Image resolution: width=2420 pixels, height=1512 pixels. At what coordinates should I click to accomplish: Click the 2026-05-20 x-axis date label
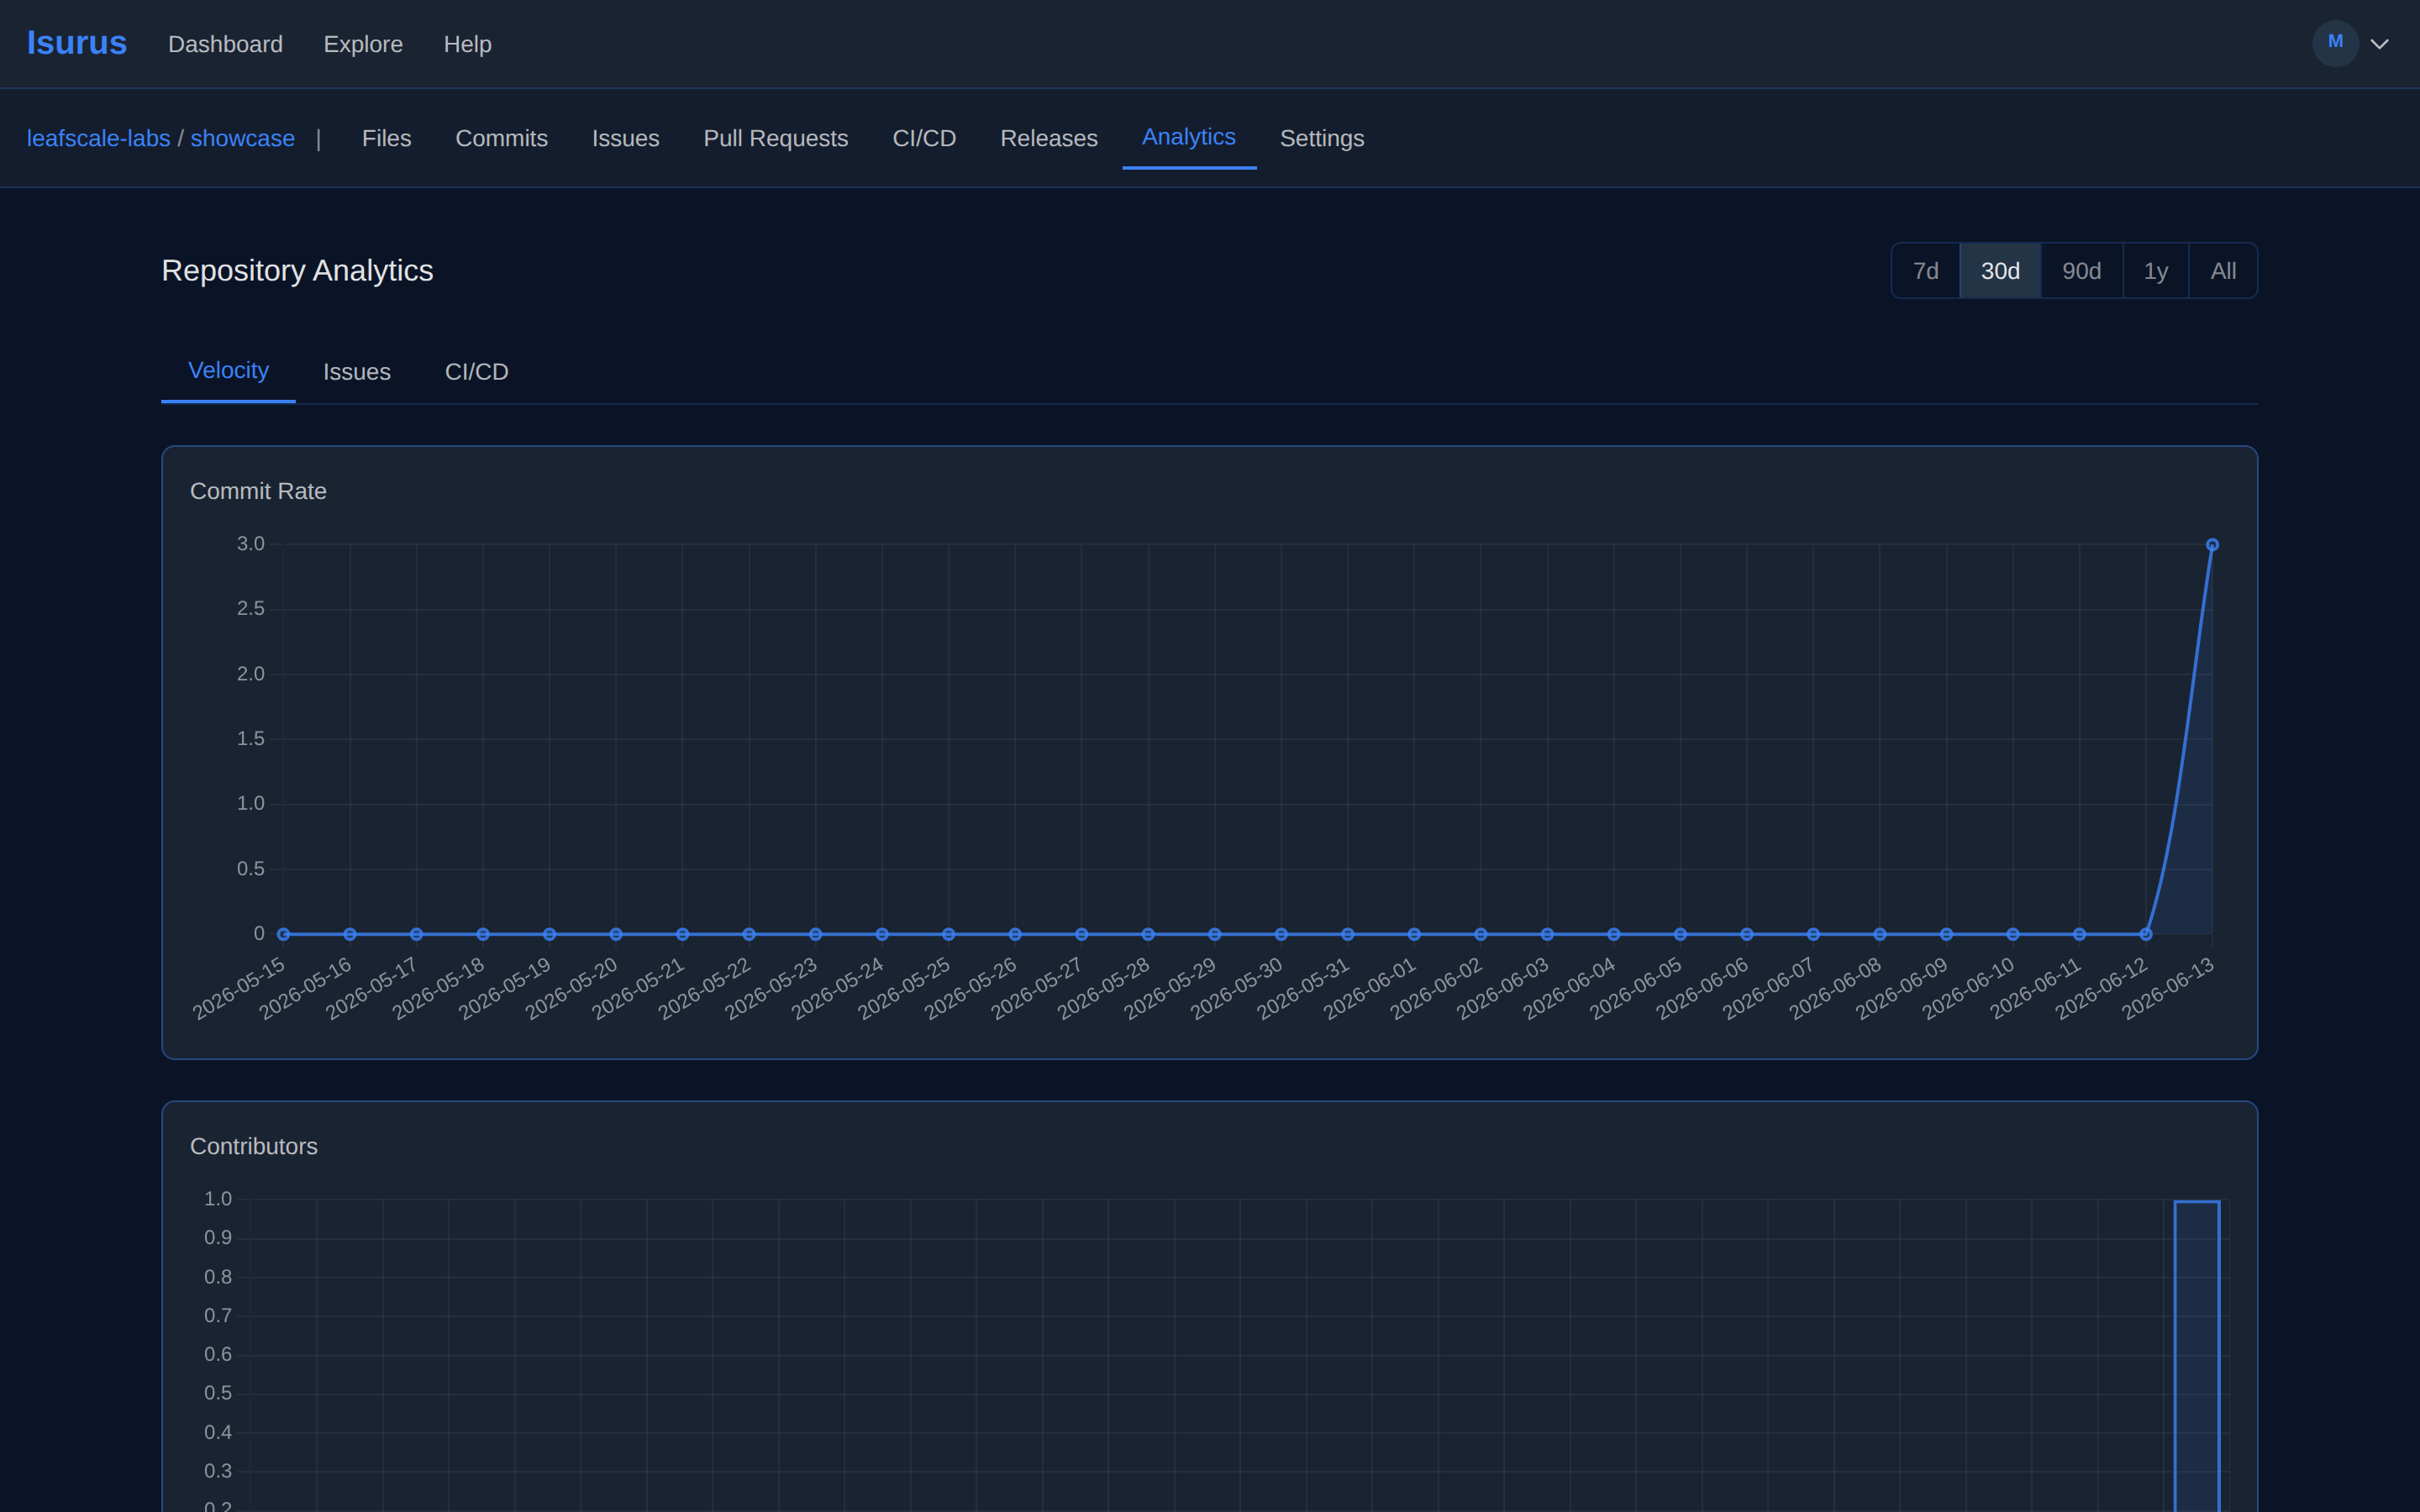(571, 989)
